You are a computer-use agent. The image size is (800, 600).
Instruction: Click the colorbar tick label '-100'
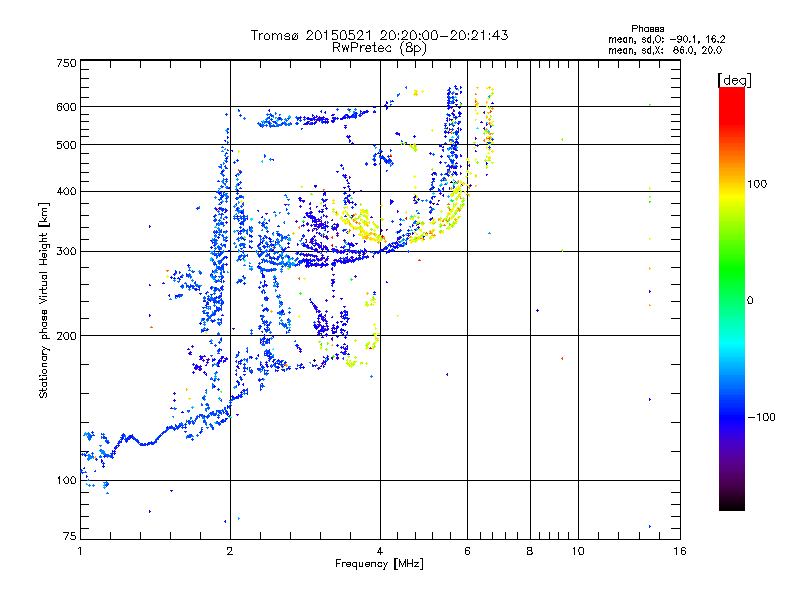[762, 417]
